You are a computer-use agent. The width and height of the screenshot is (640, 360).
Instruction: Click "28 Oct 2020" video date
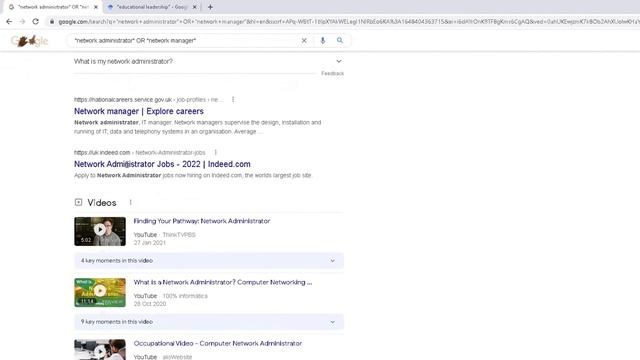(149, 304)
